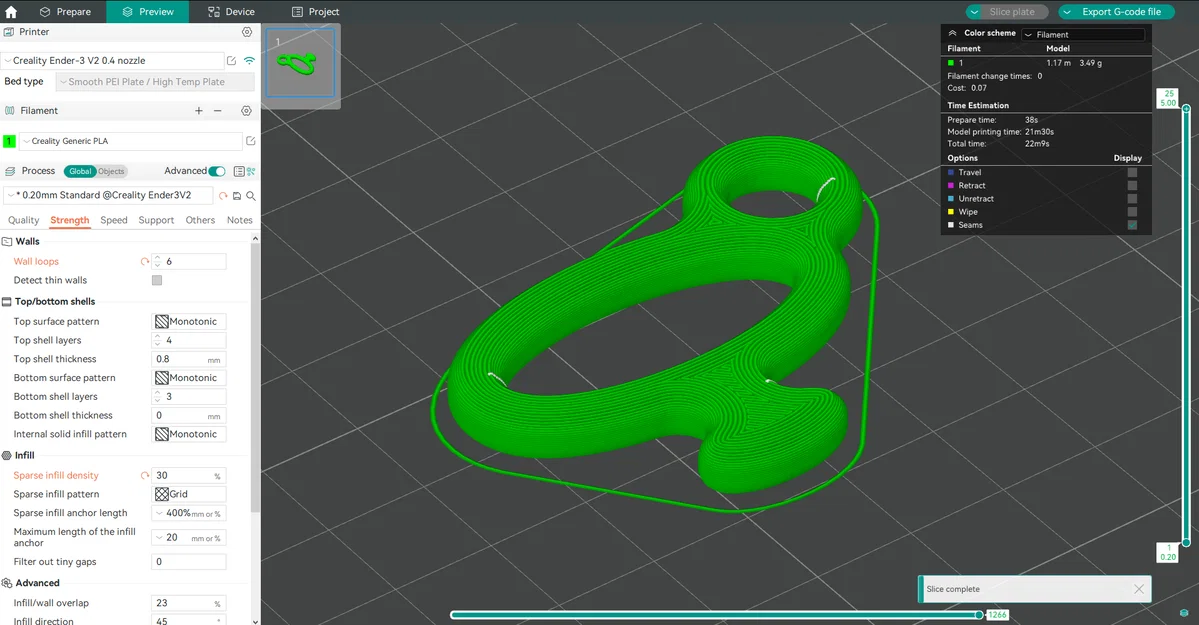Click the Top surface pattern Monotonic icon
The image size is (1199, 625).
pyautogui.click(x=161, y=322)
